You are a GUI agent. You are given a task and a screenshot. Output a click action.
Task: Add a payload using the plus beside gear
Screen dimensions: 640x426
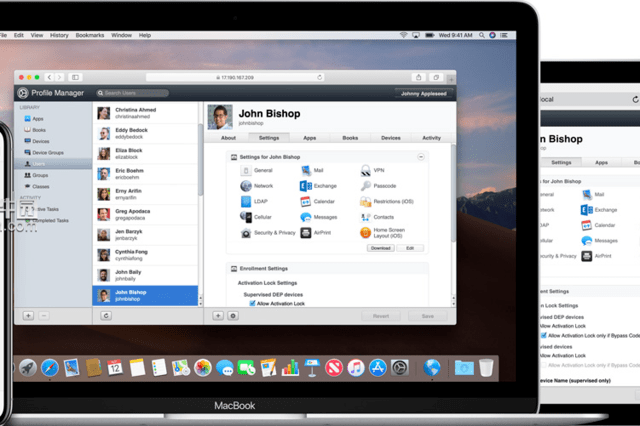pyautogui.click(x=218, y=315)
